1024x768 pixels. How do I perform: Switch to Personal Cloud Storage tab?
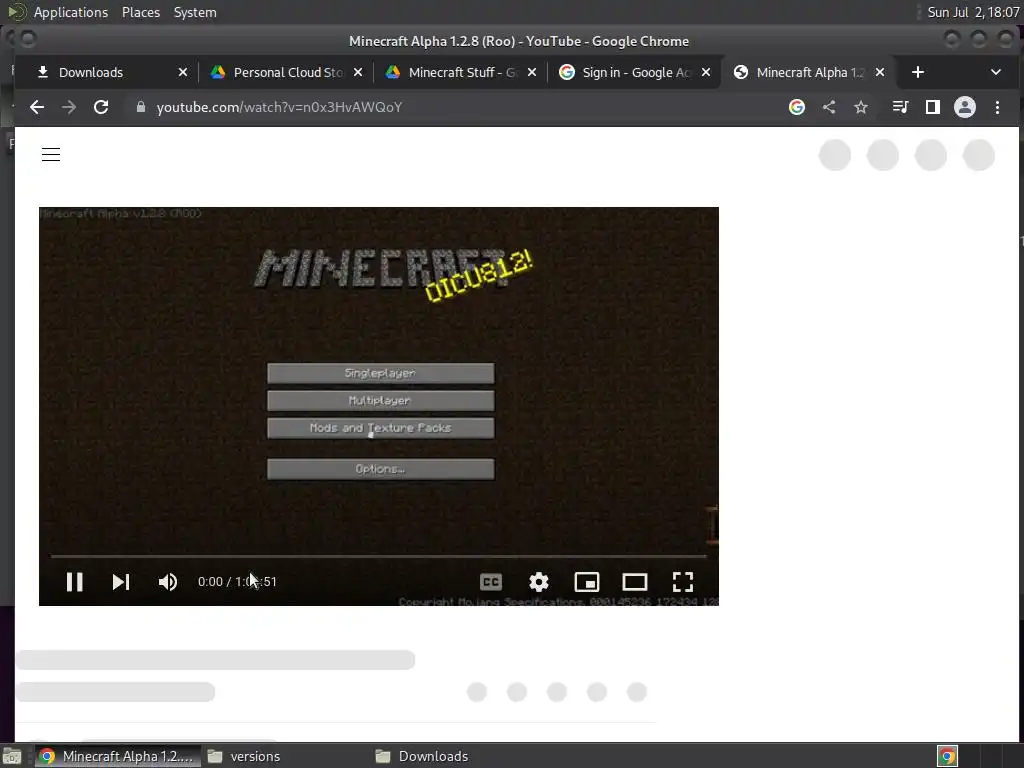(287, 72)
